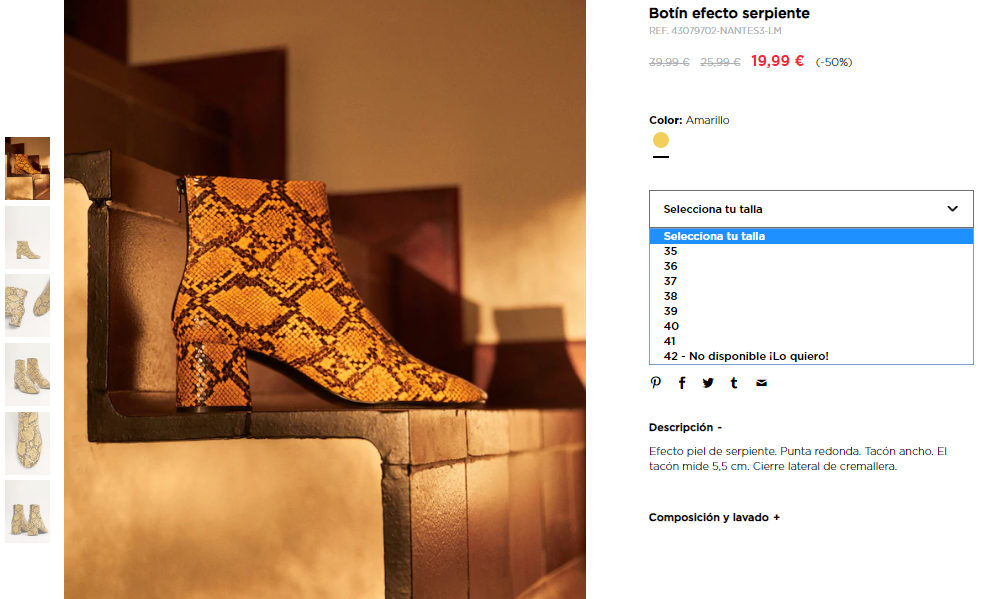Expand Composición y lavado section
The width and height of the screenshot is (989, 599).
pos(714,517)
